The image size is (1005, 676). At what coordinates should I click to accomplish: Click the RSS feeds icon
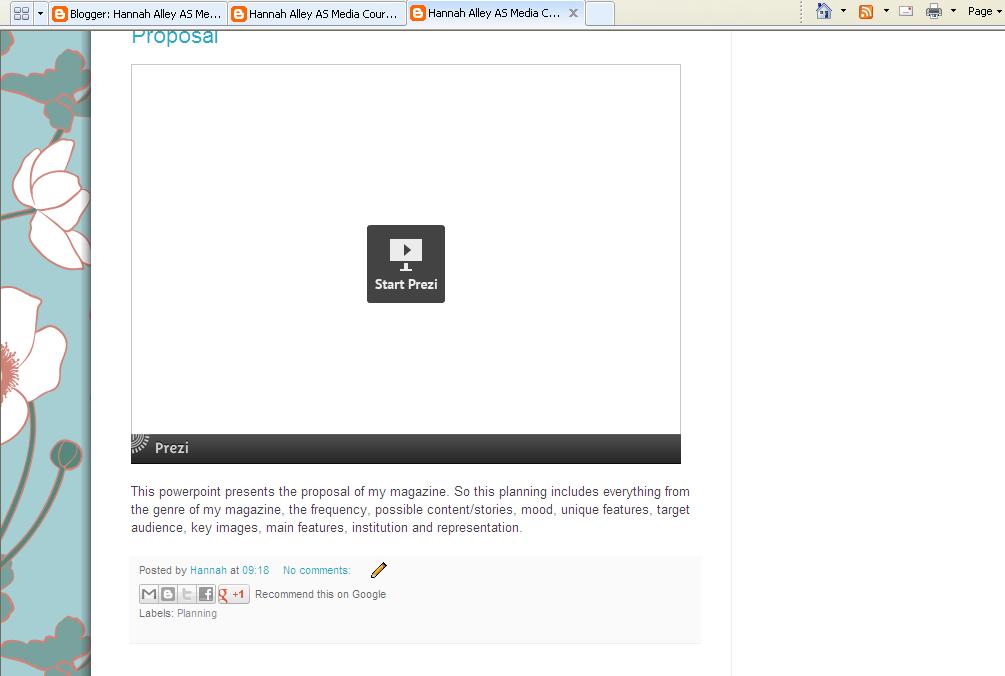click(866, 12)
